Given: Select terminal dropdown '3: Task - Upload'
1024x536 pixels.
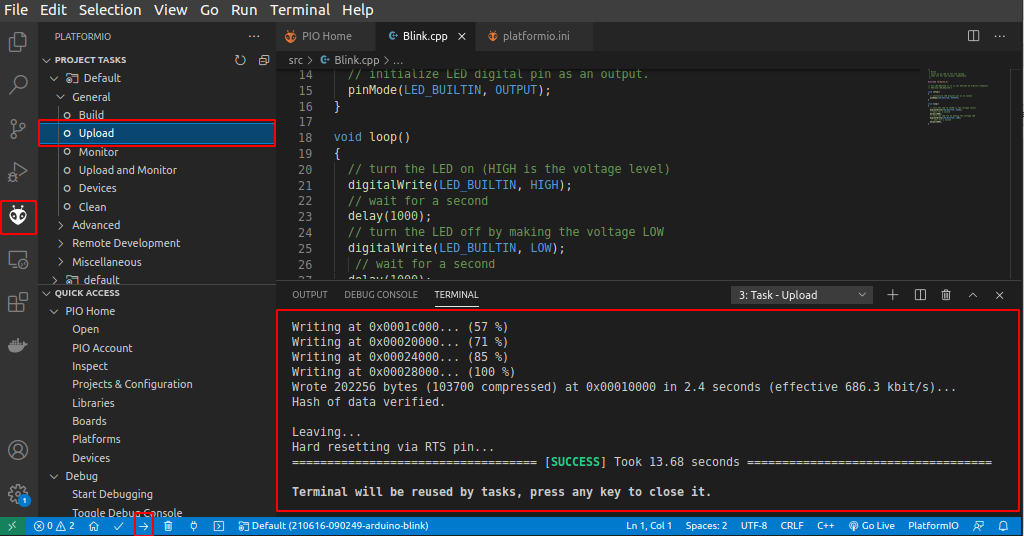Looking at the screenshot, I should (802, 295).
